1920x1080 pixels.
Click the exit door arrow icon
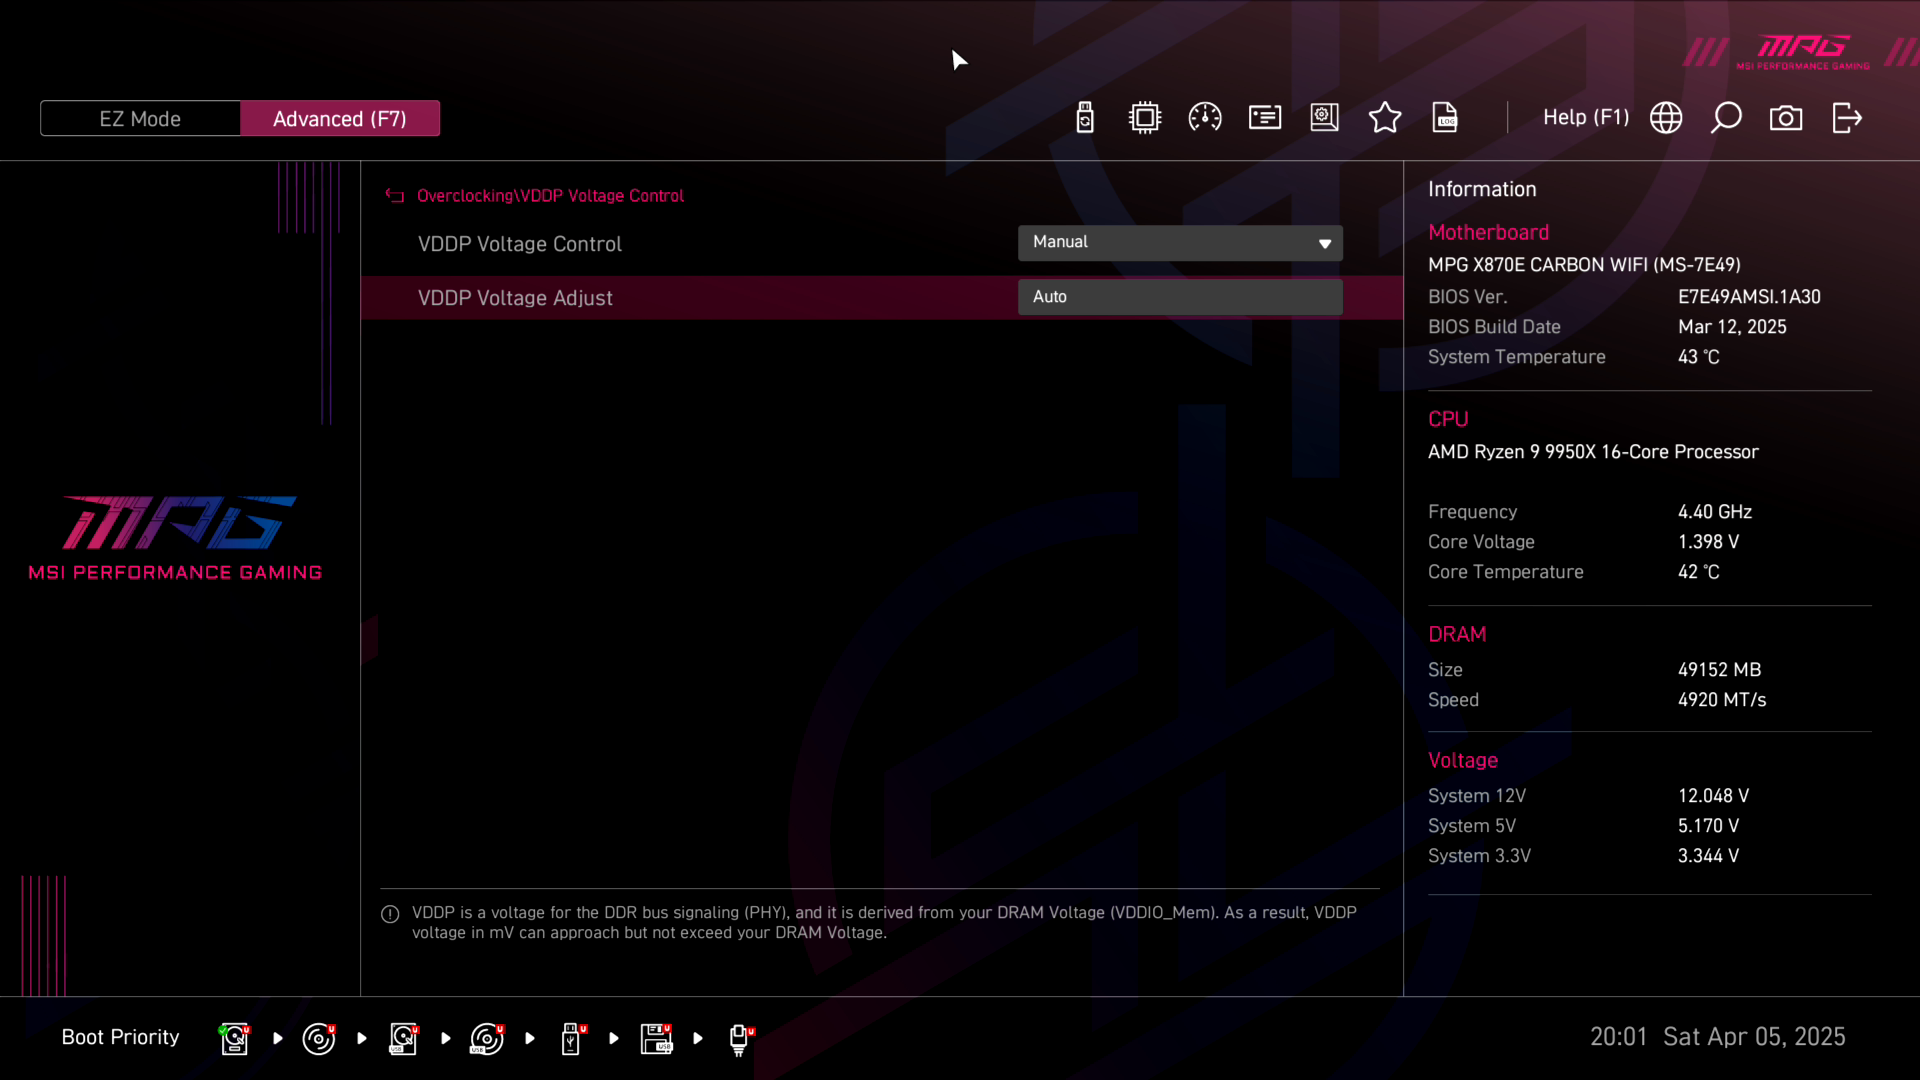(x=1846, y=118)
